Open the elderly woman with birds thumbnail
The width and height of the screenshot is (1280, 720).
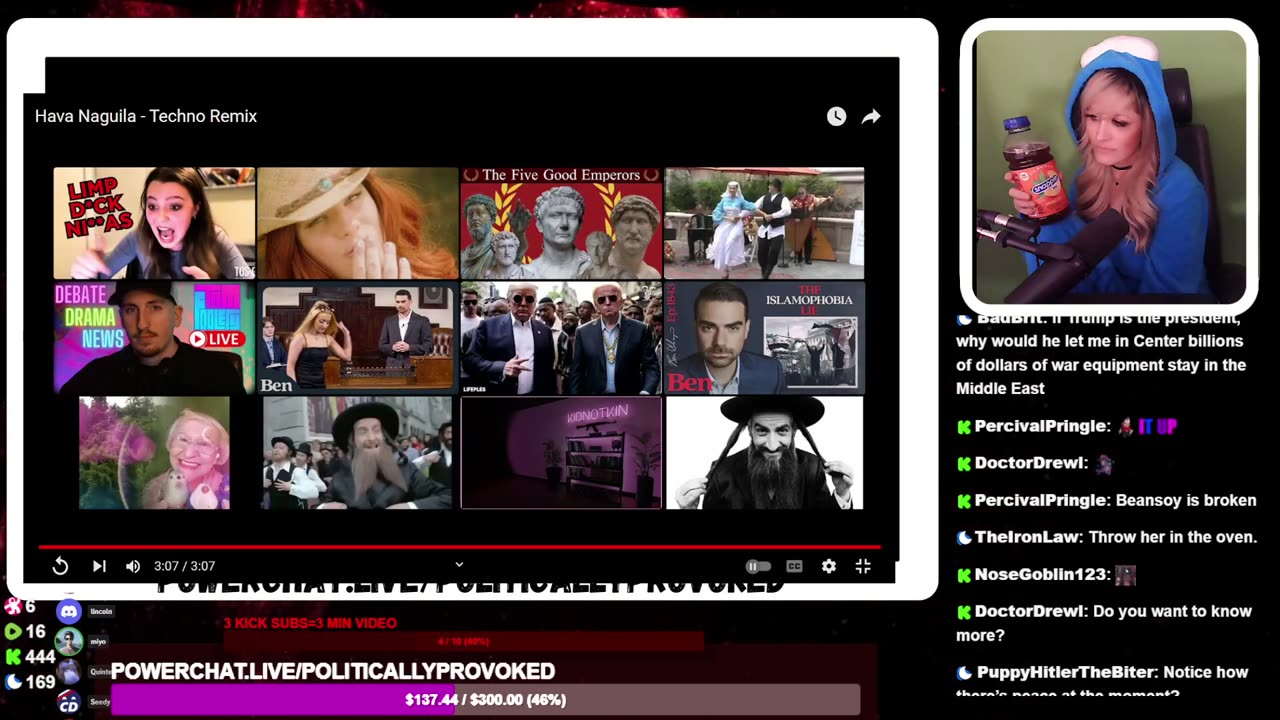point(154,453)
